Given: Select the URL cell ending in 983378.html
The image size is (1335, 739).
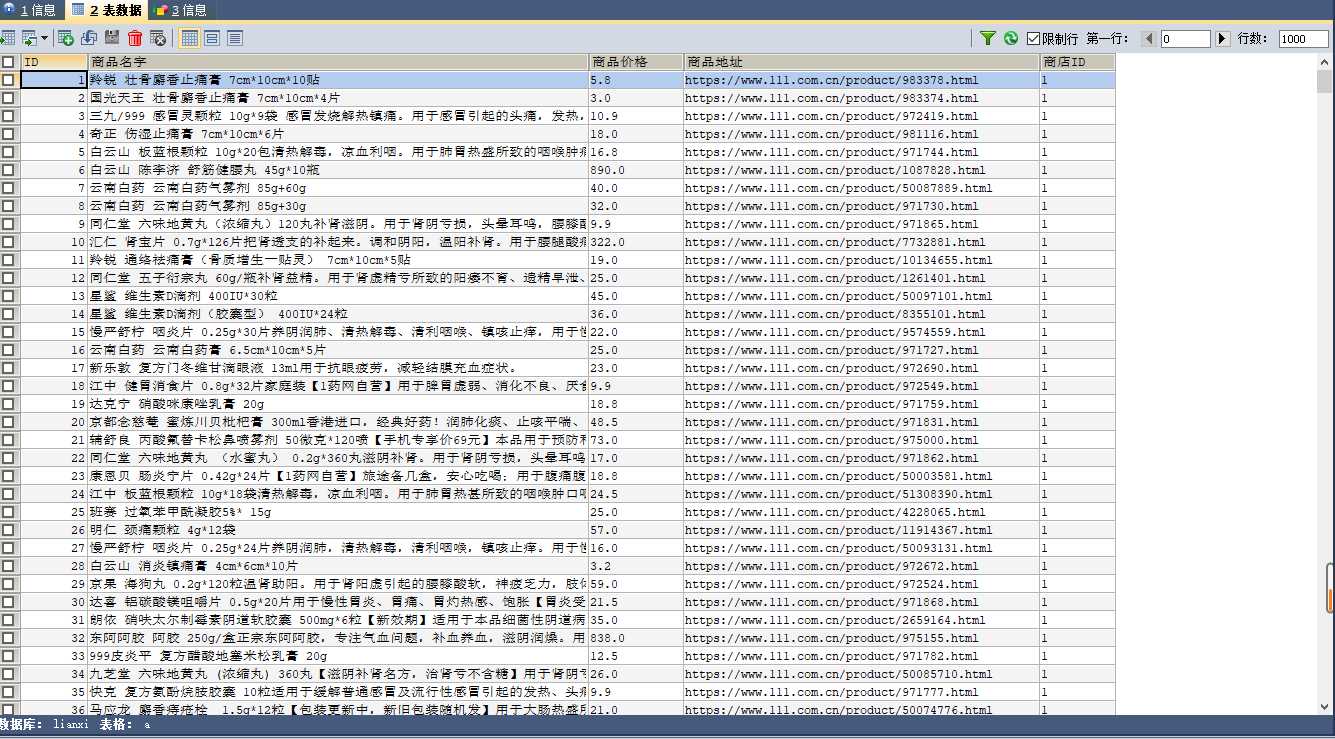Looking at the screenshot, I should coord(862,80).
